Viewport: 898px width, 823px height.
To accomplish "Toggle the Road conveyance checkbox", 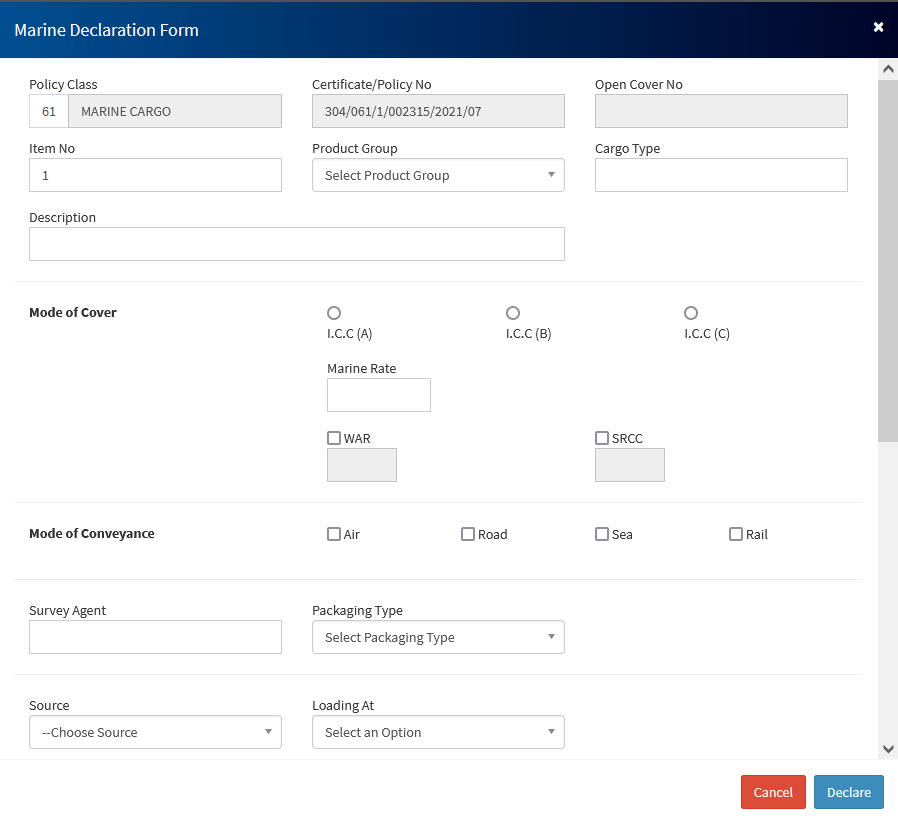I will [468, 534].
